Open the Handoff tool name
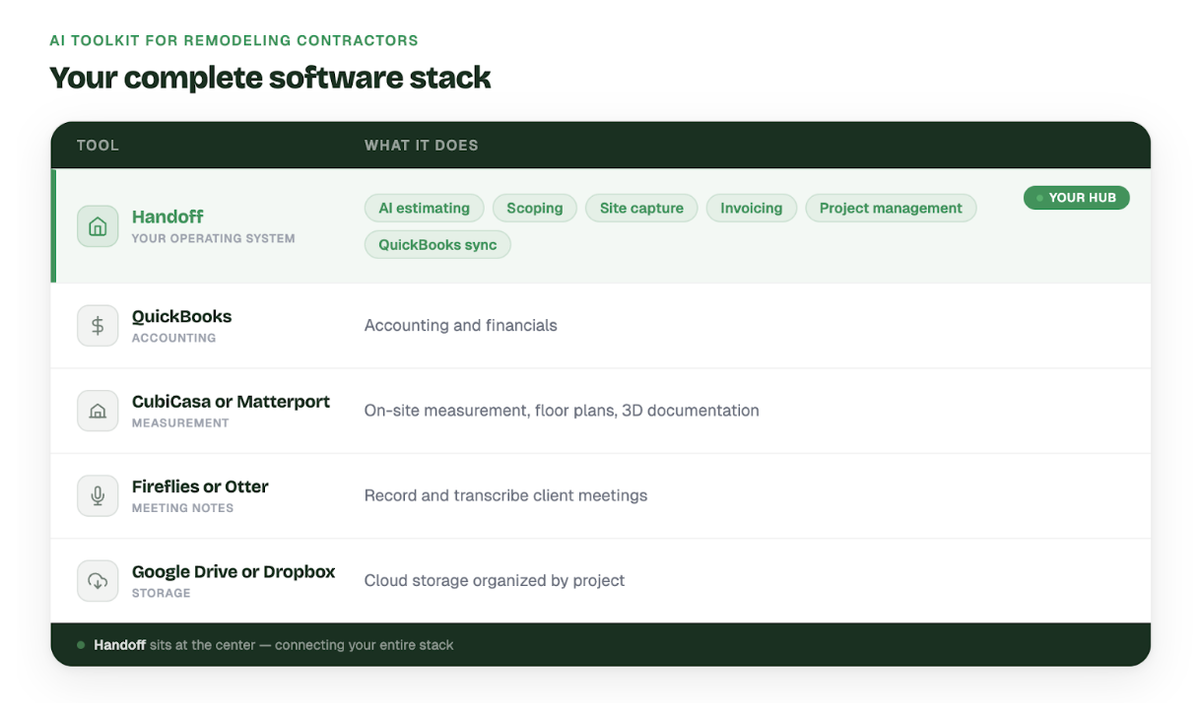 click(x=168, y=217)
